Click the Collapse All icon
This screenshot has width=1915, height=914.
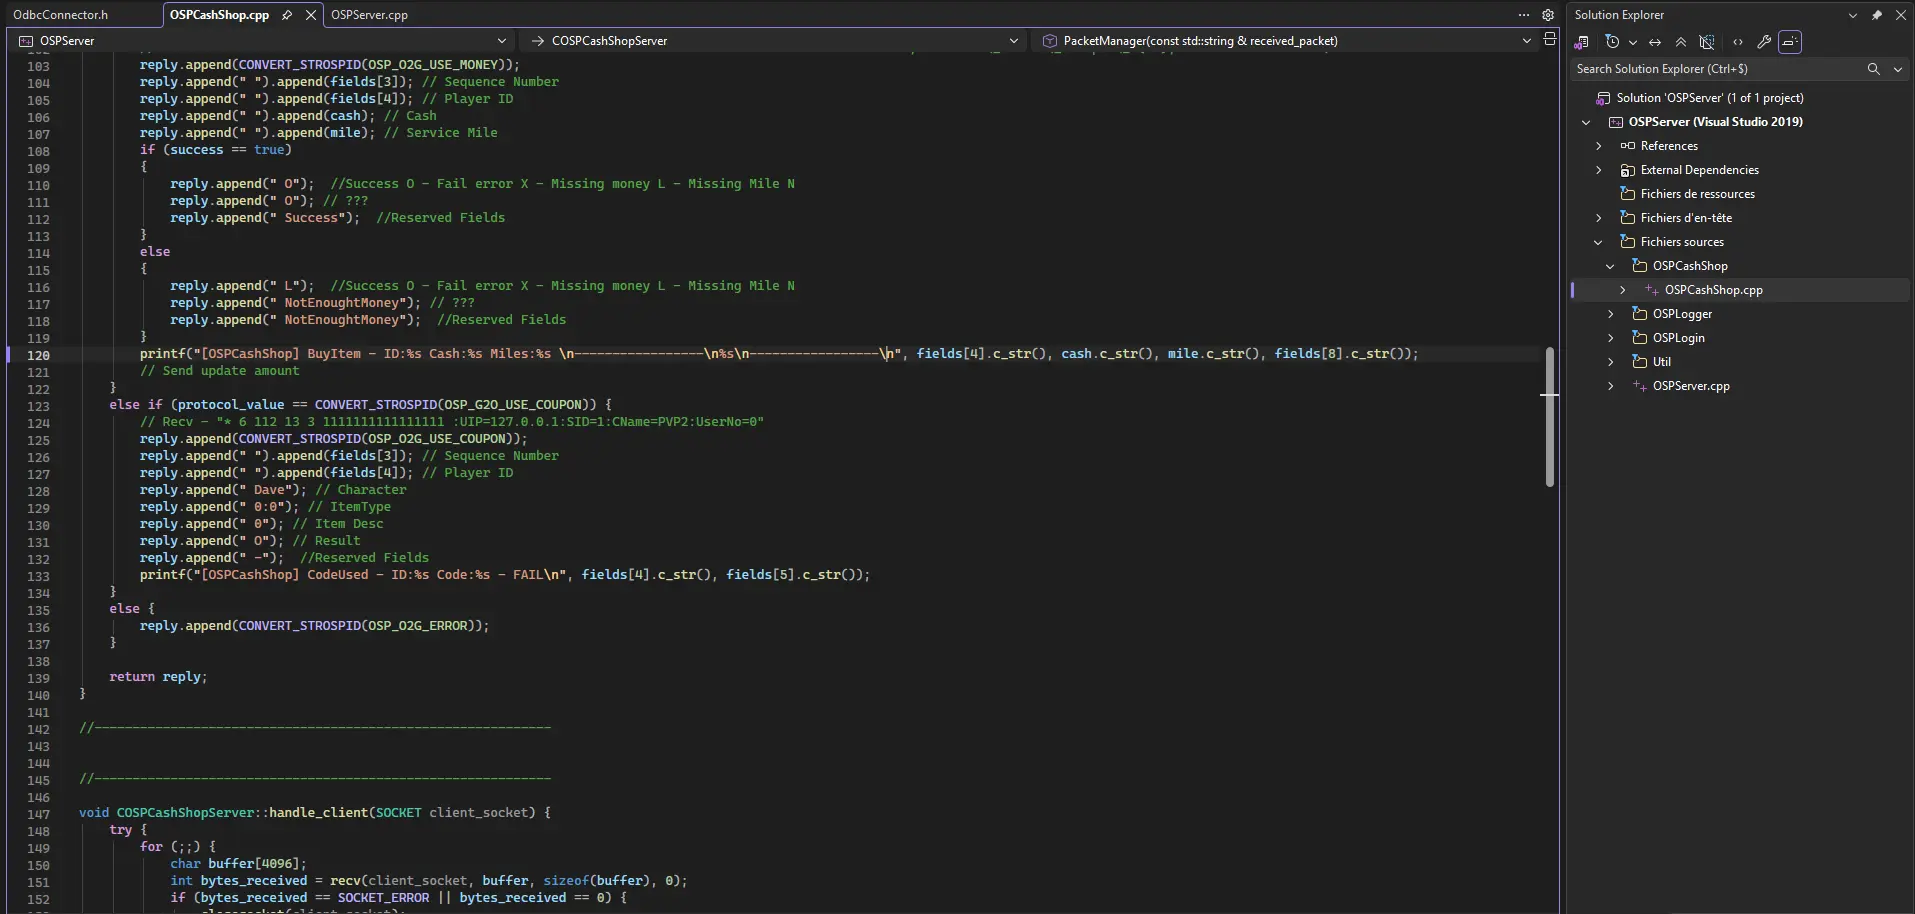click(x=1681, y=42)
